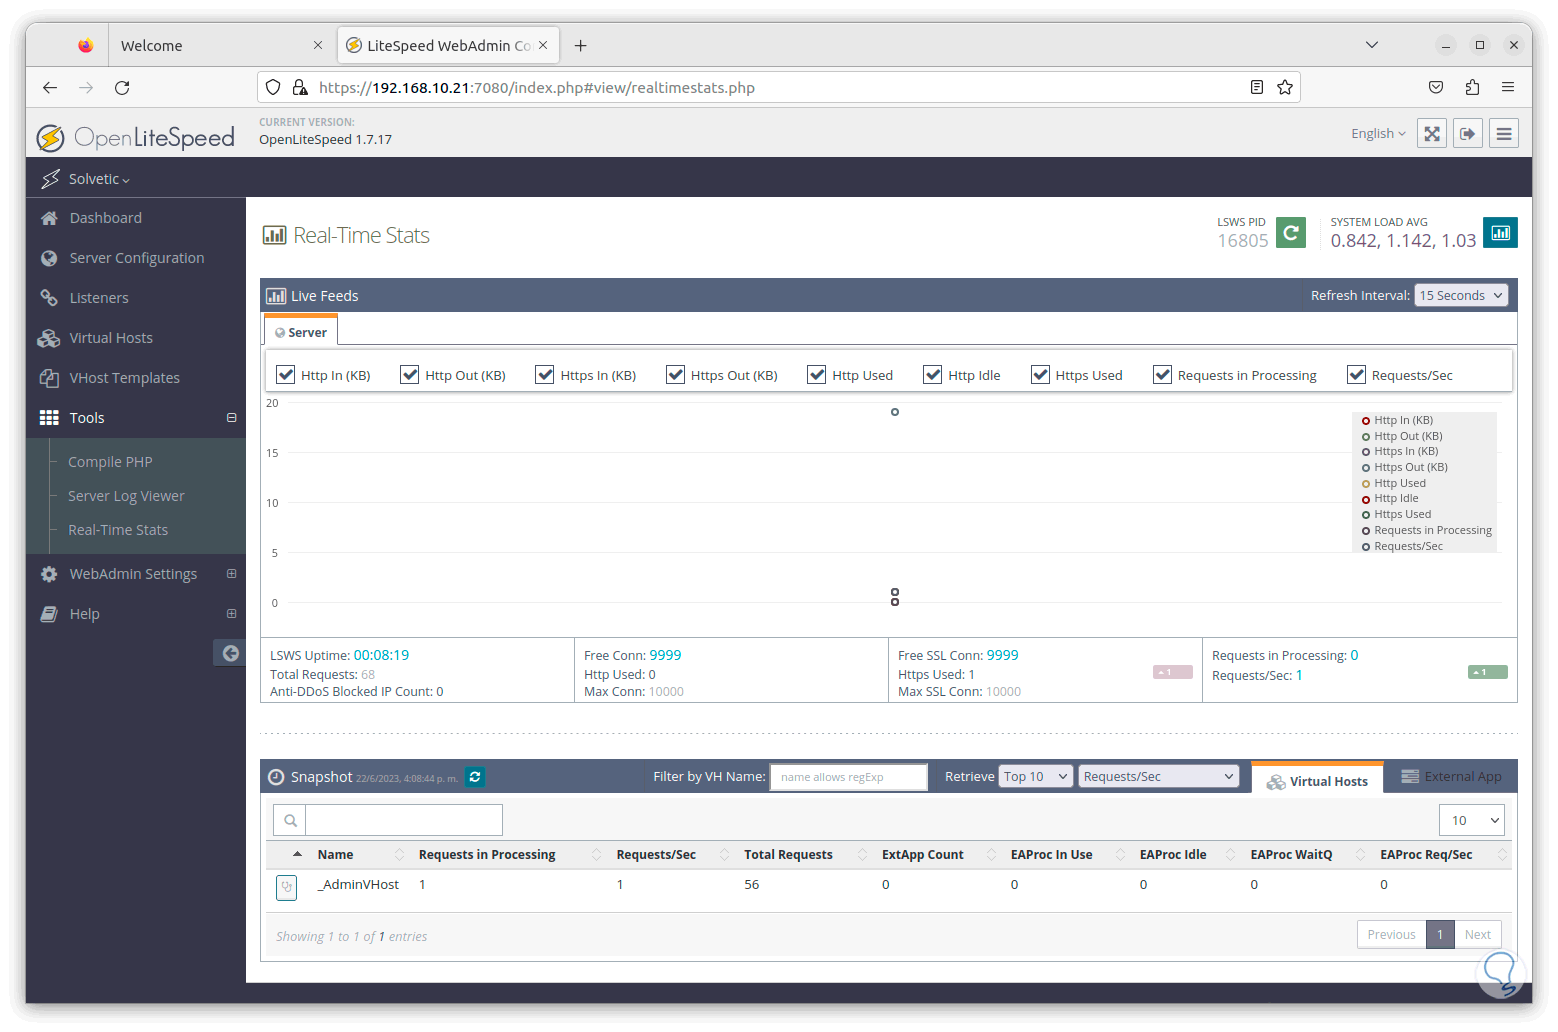The height and width of the screenshot is (1032, 1558).
Task: Click the Live Feeds chart icon
Action: [276, 296]
